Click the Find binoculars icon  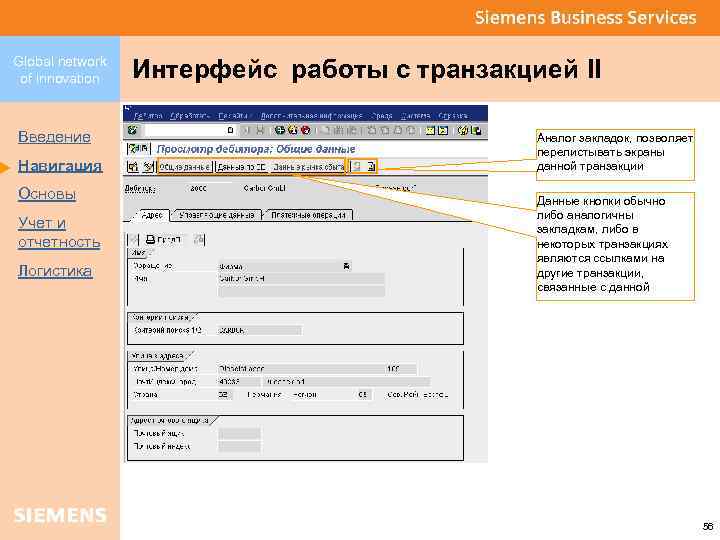[339, 130]
